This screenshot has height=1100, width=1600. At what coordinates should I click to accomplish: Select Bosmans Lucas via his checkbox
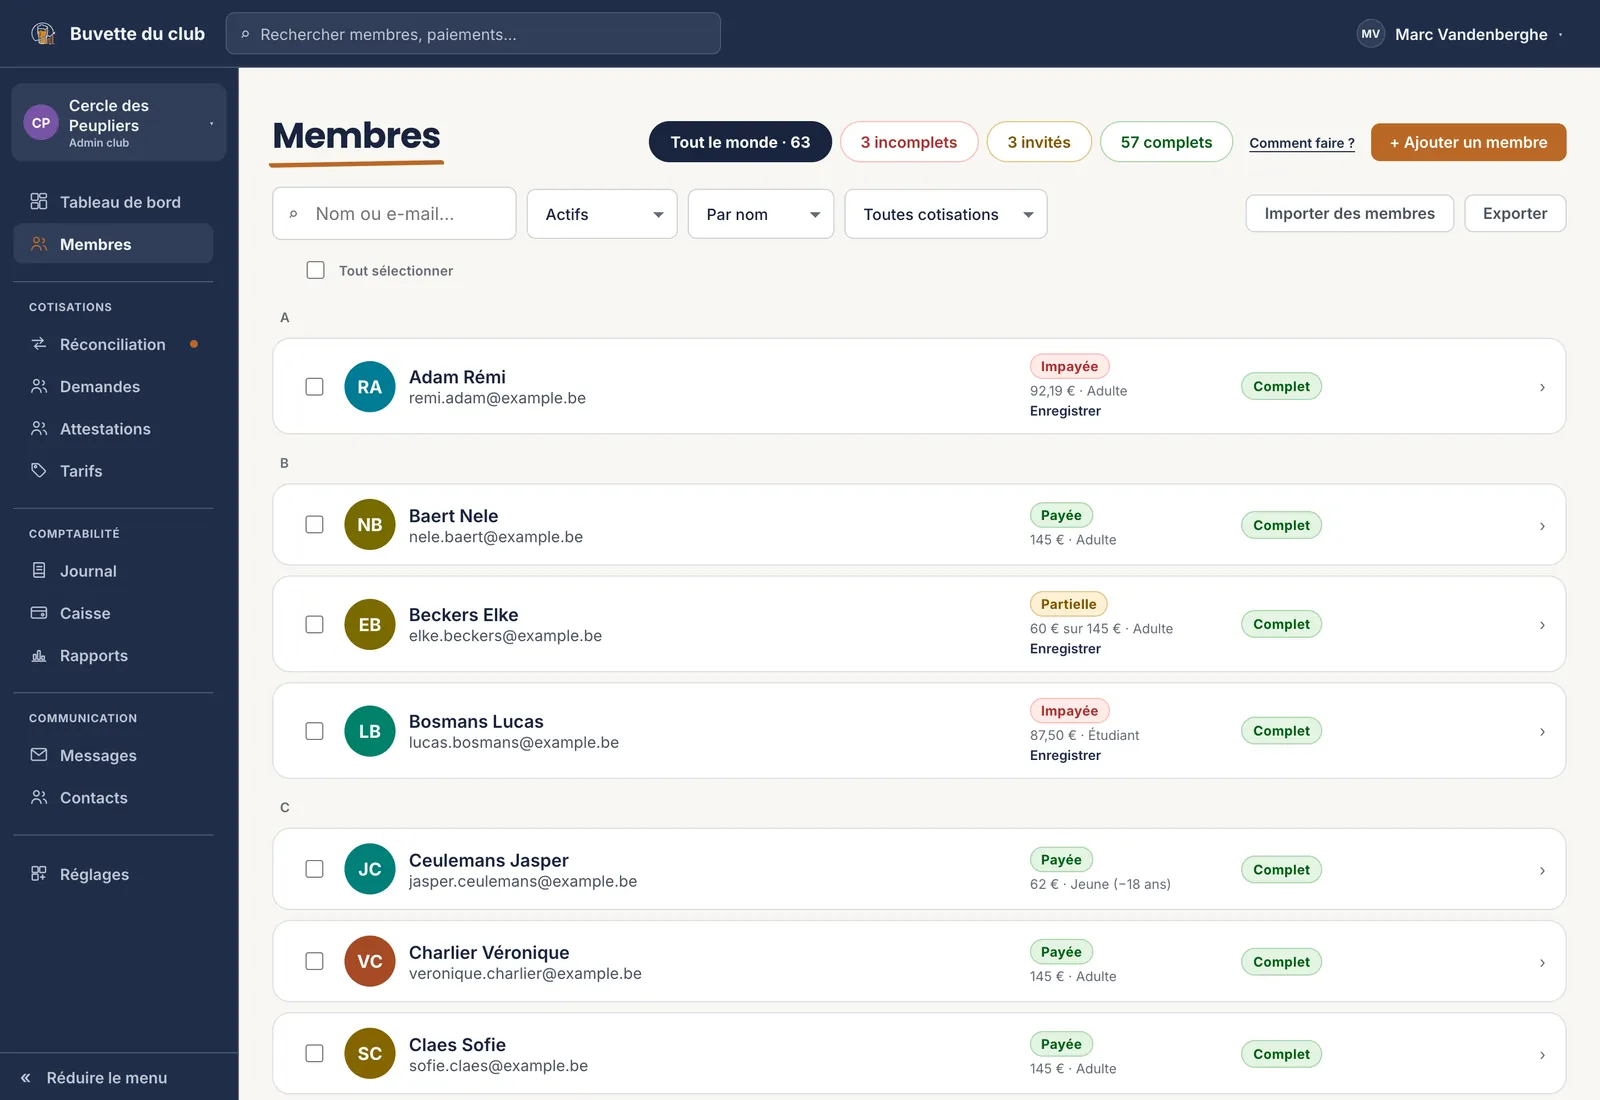click(x=314, y=731)
